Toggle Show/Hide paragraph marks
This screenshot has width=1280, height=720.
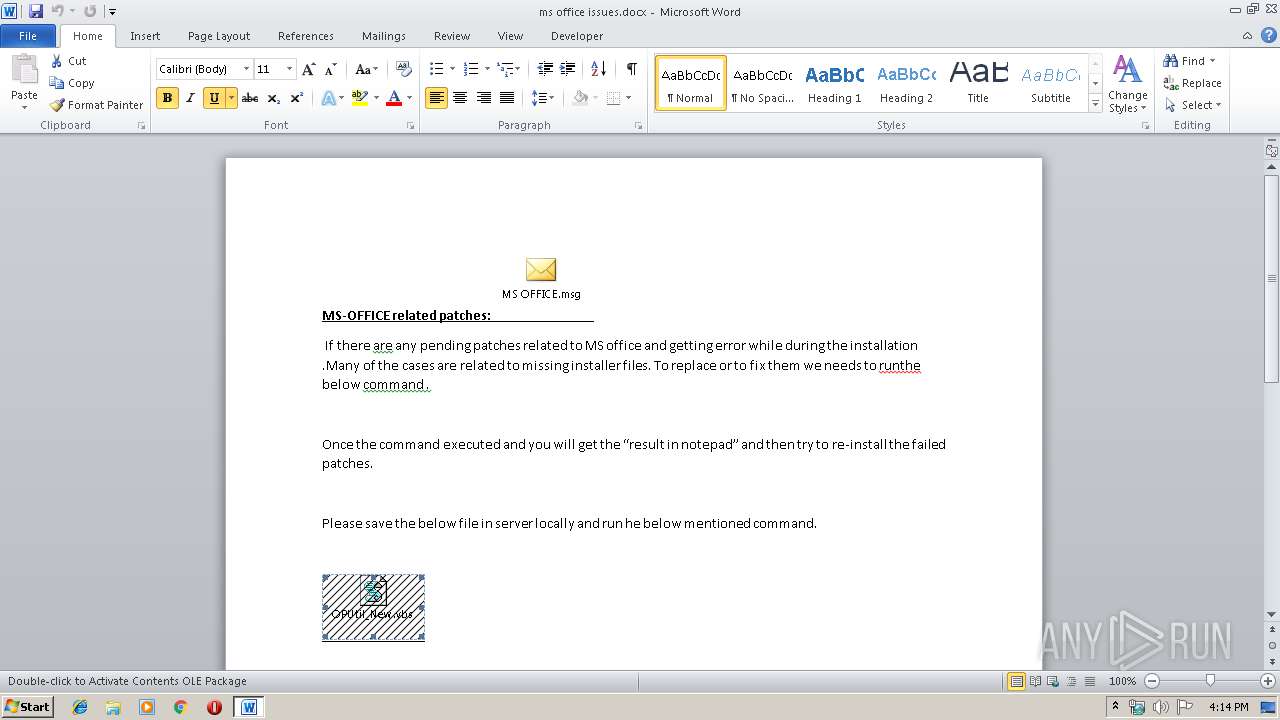[632, 69]
